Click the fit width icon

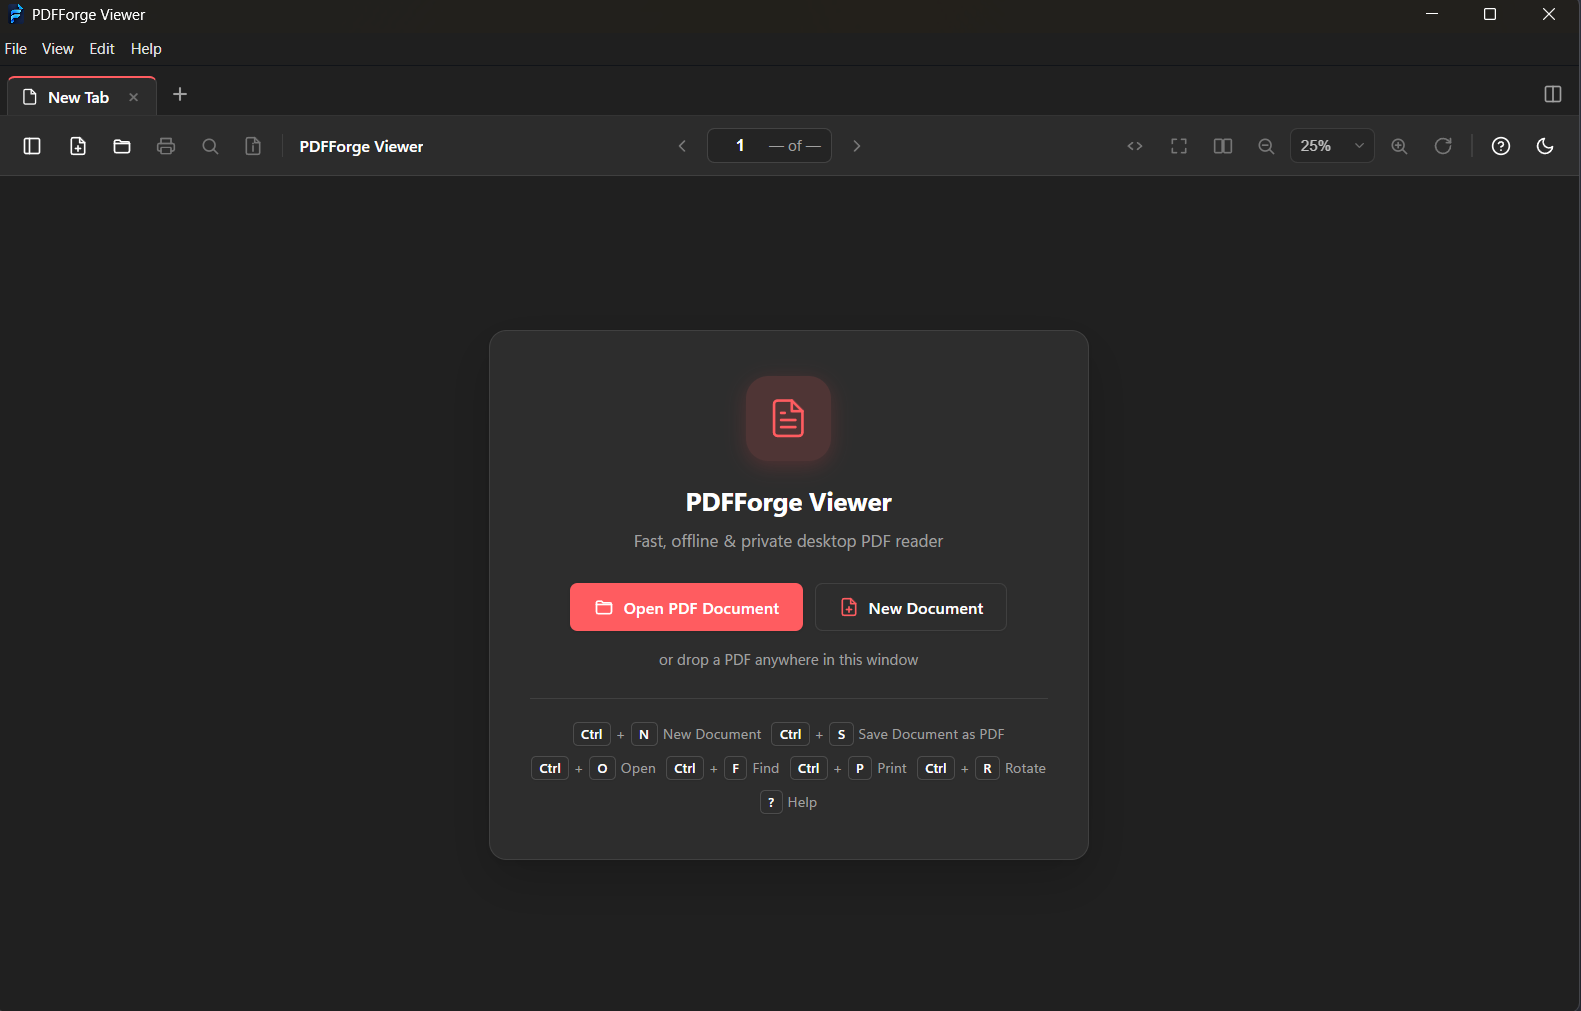tap(1135, 146)
